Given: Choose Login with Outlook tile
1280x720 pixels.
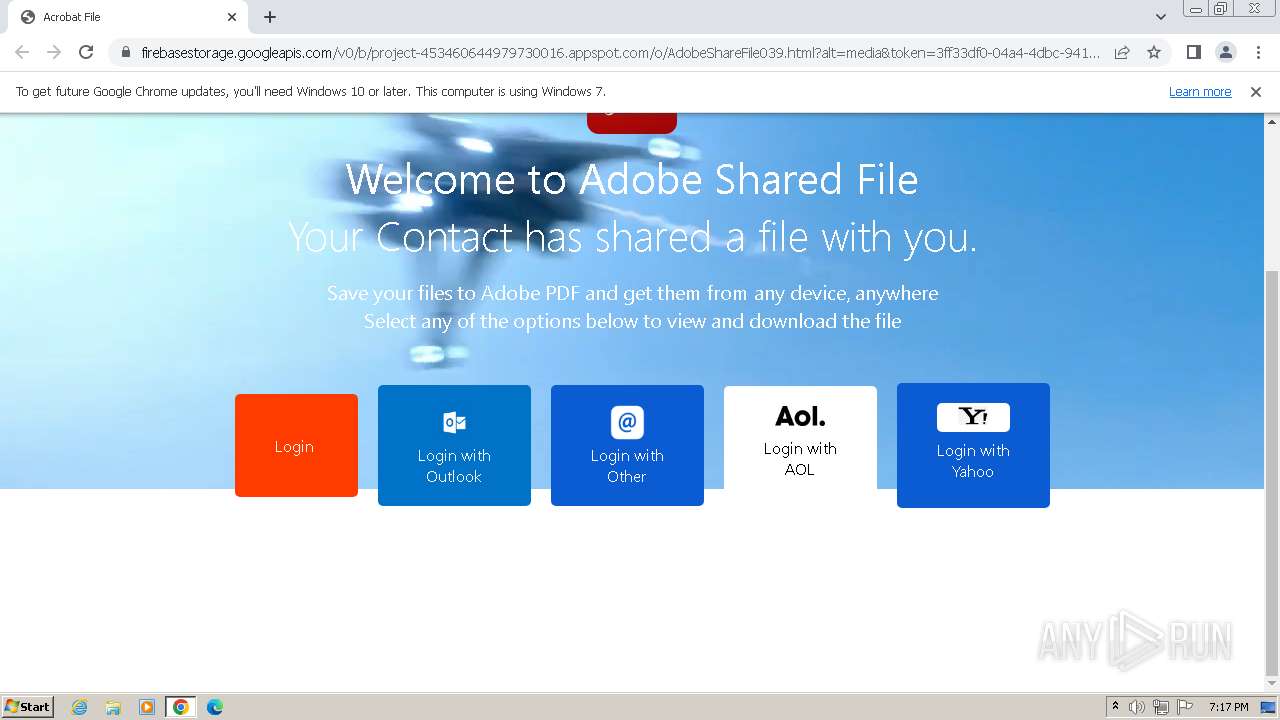Looking at the screenshot, I should click(x=454, y=445).
